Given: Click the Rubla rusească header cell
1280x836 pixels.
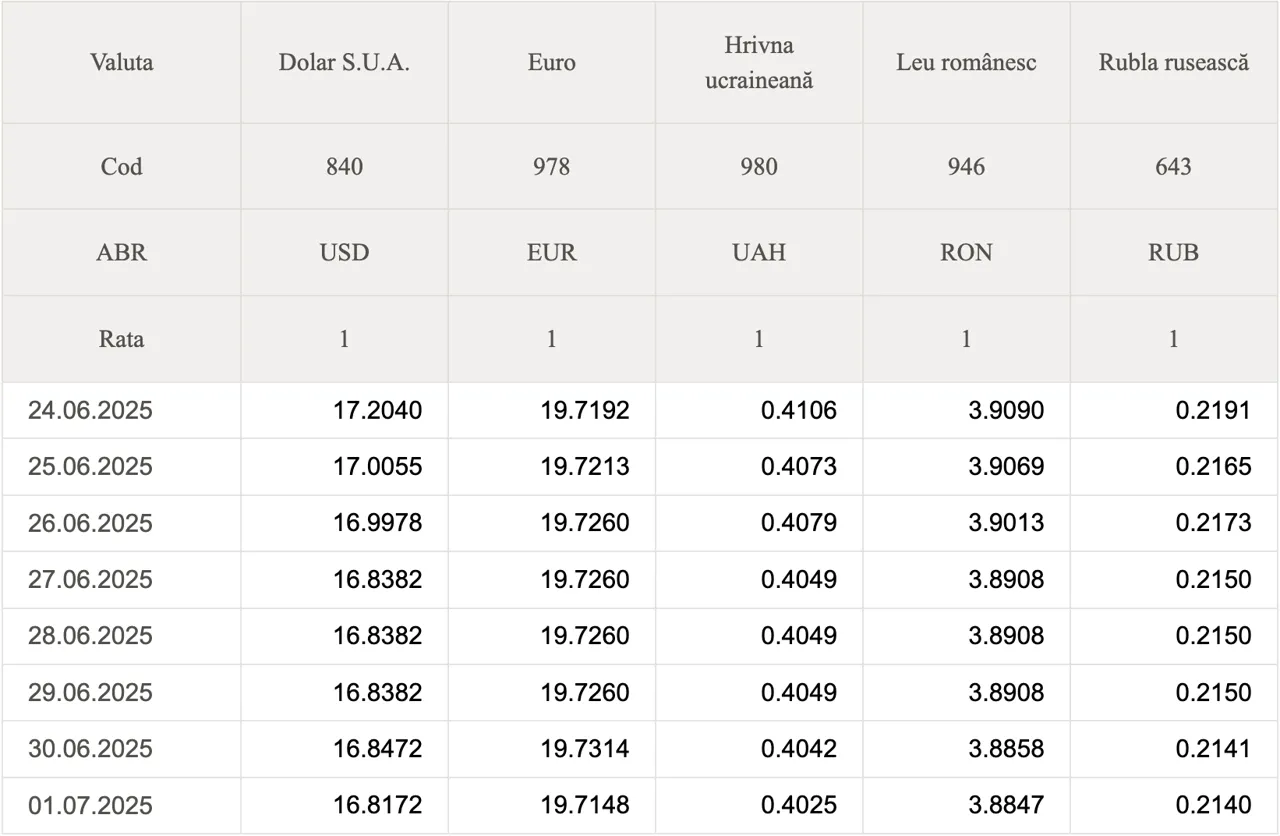Looking at the screenshot, I should [1174, 62].
